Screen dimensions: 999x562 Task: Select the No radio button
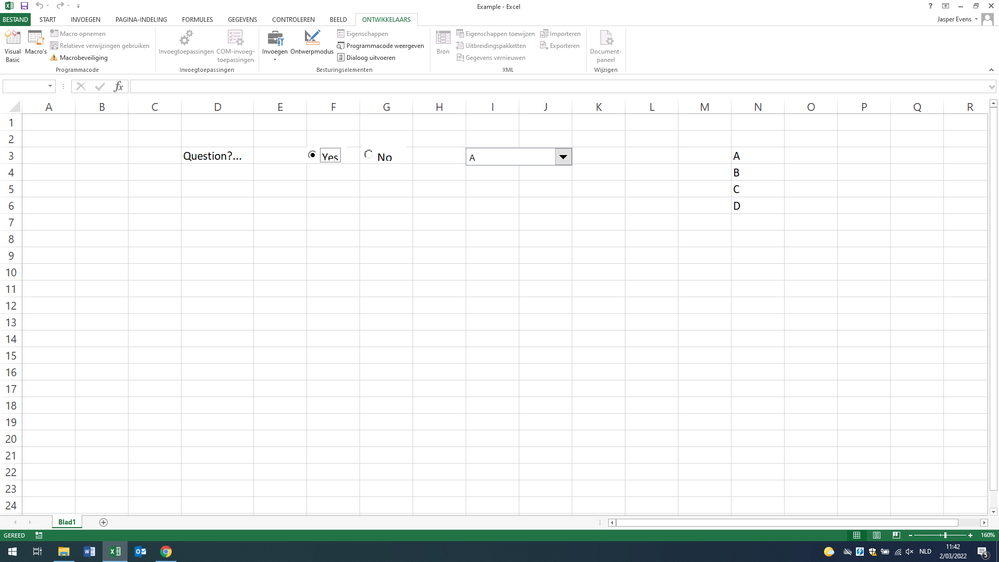[x=368, y=154]
